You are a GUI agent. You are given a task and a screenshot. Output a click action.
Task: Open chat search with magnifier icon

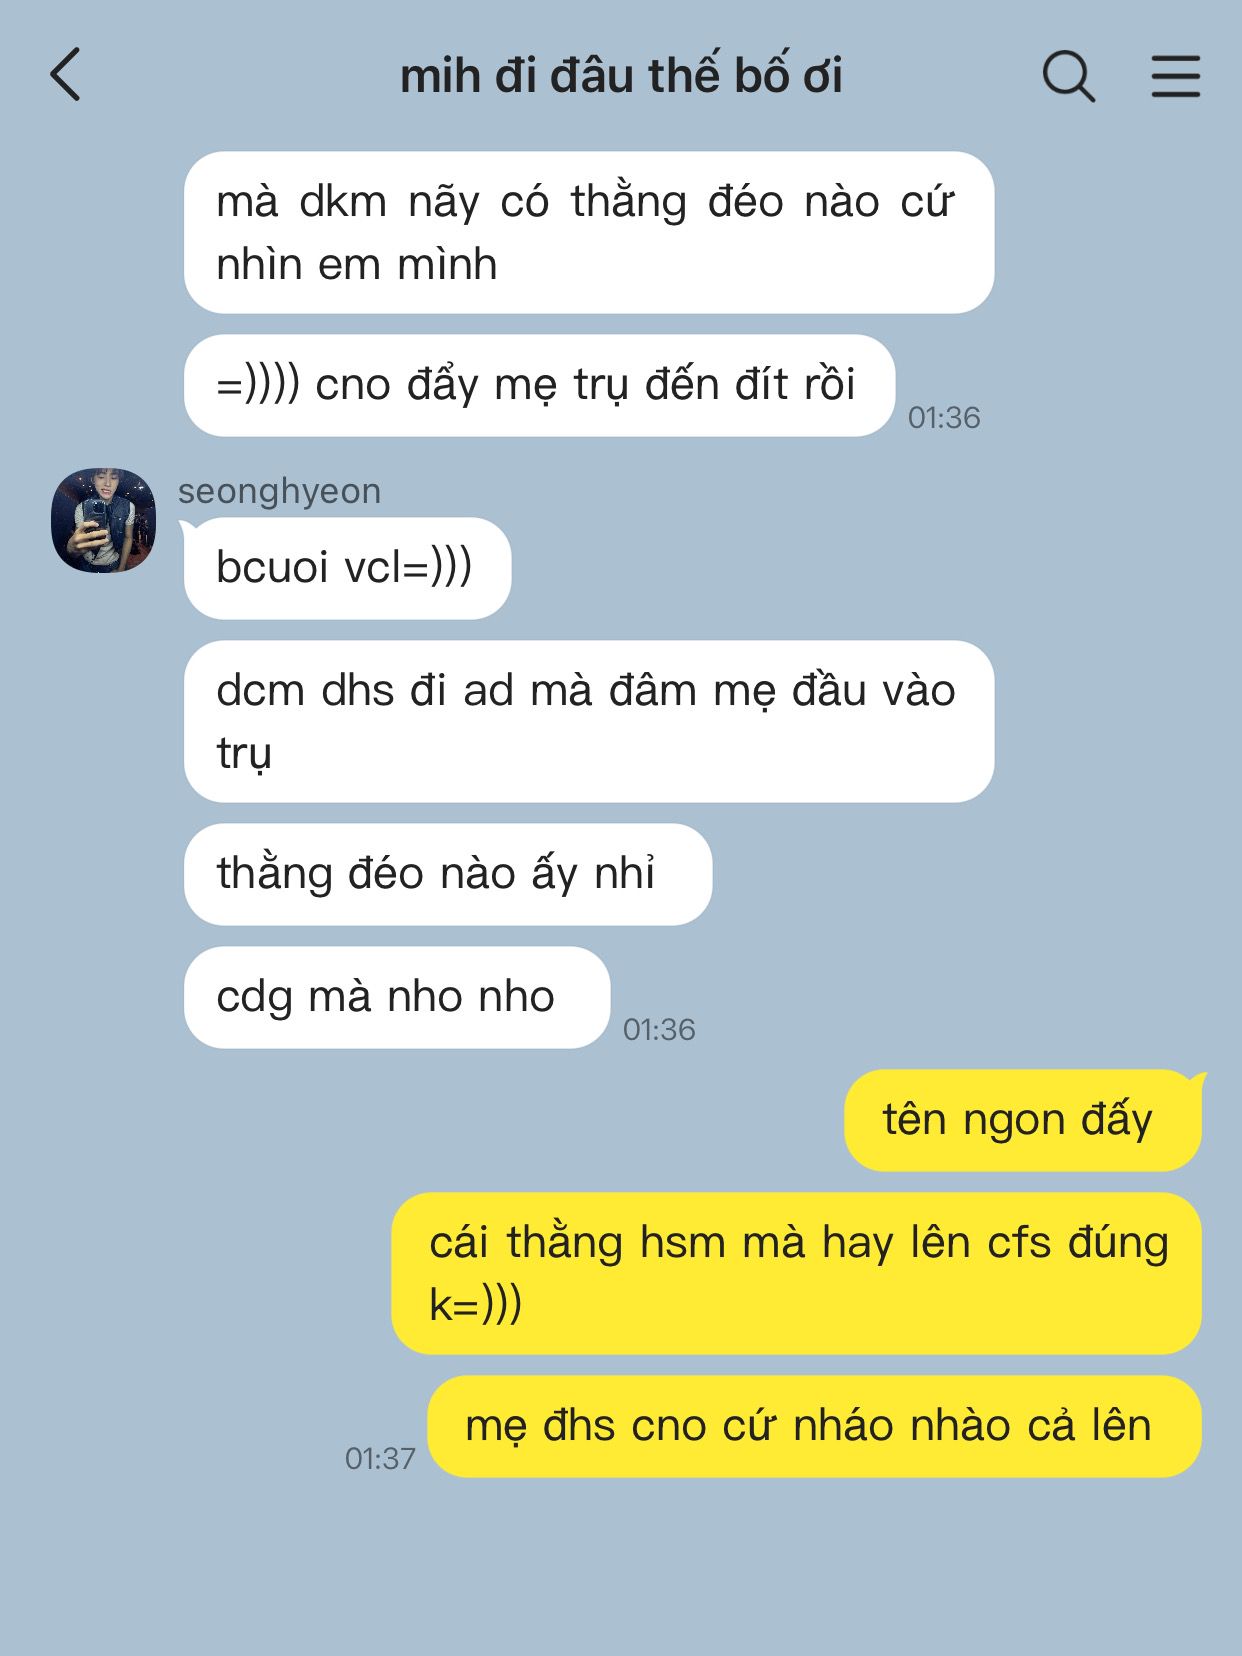click(x=1068, y=76)
